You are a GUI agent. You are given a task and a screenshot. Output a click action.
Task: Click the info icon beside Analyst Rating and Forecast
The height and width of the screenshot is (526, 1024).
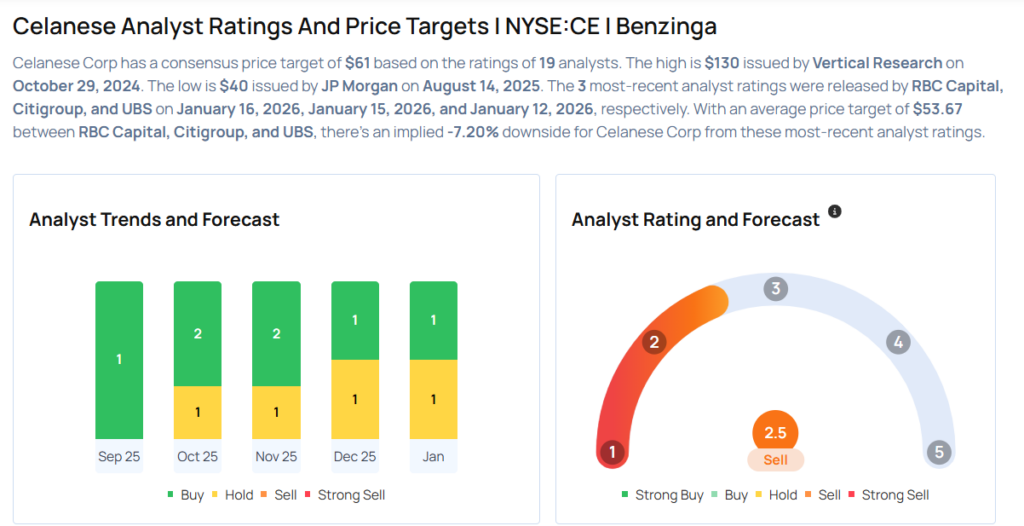835,212
